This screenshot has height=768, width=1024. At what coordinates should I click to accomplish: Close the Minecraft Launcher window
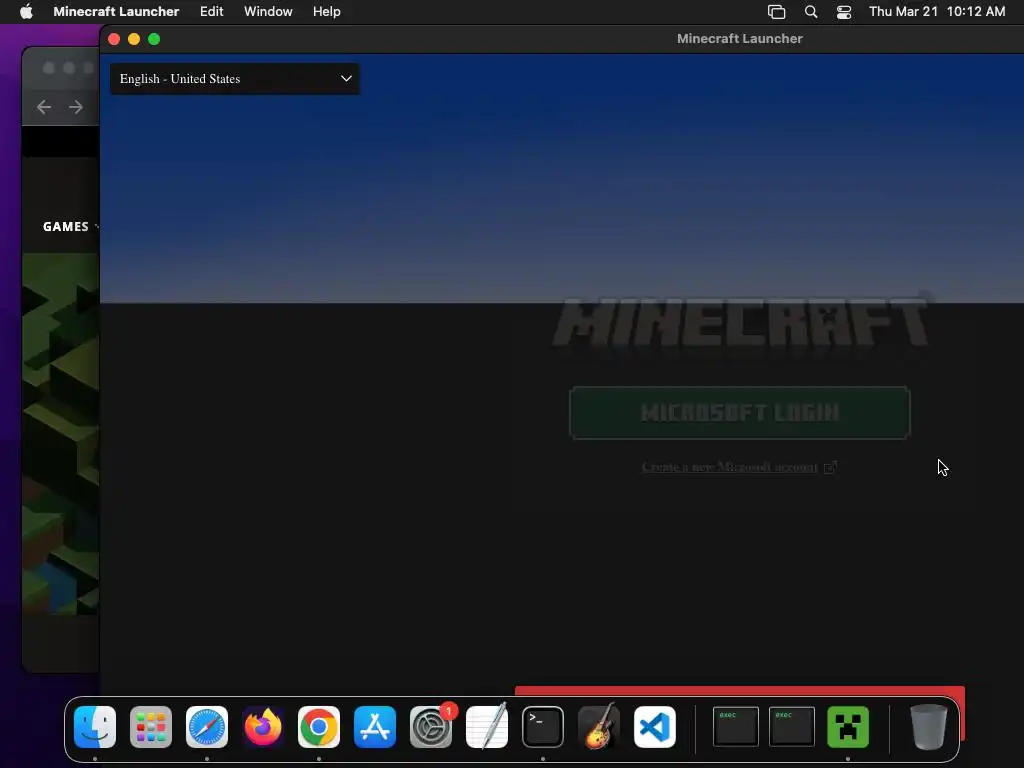(x=114, y=39)
